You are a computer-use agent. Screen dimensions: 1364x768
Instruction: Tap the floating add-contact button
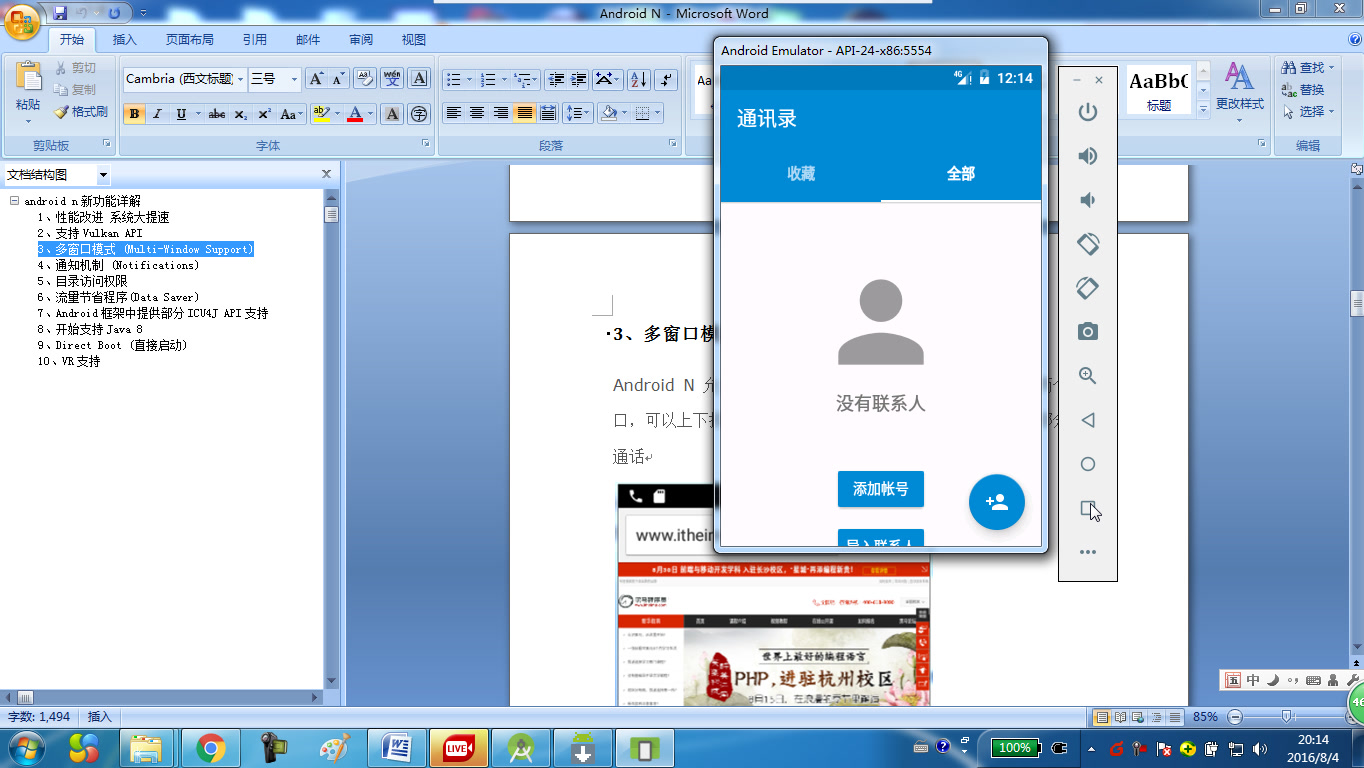click(997, 502)
